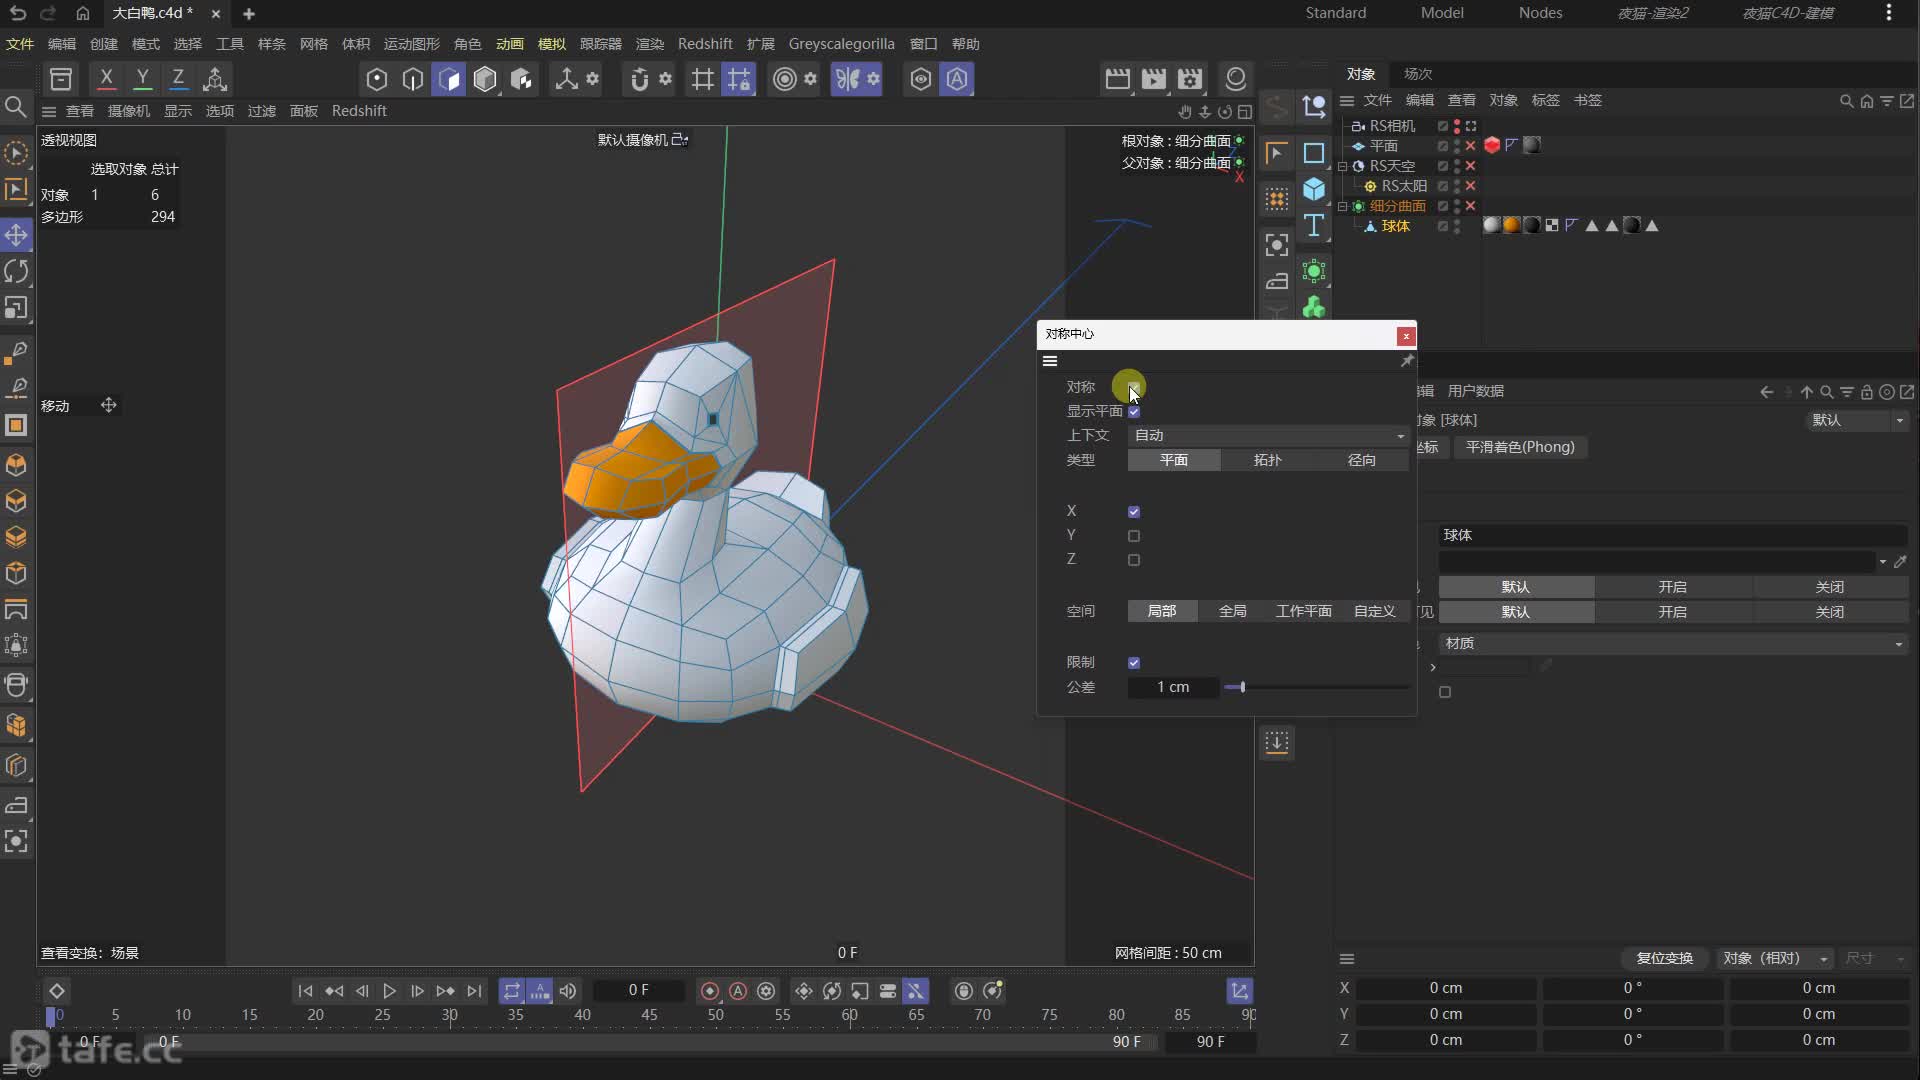Toggle Y axis lock in top toolbar
Viewport: 1920px width, 1080px height.
coord(142,78)
